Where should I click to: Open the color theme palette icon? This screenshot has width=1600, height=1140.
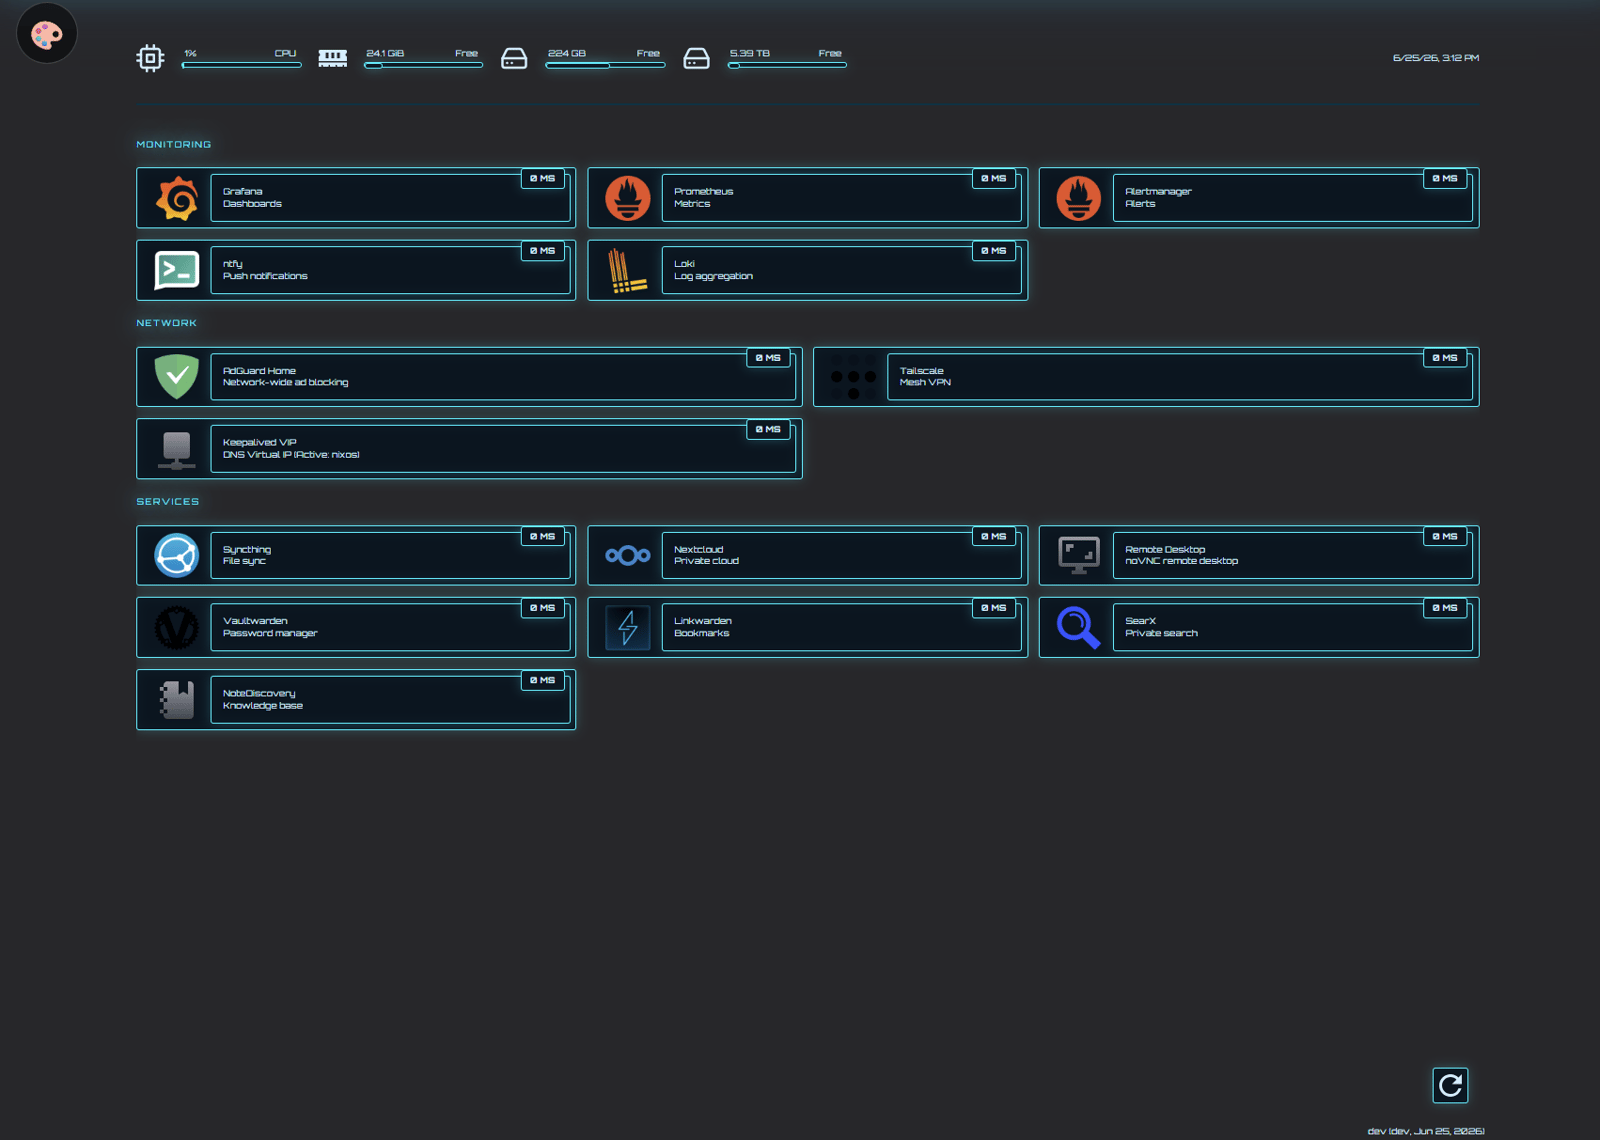coord(47,34)
